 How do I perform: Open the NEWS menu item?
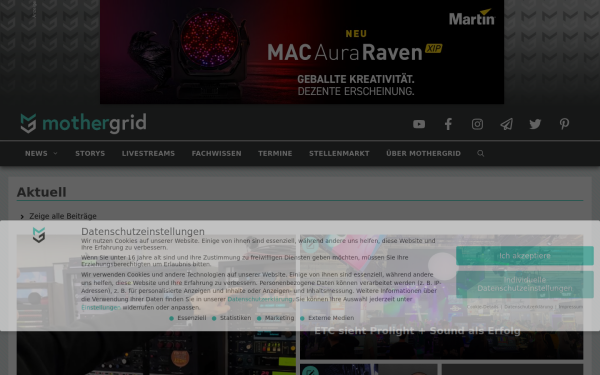pos(36,153)
